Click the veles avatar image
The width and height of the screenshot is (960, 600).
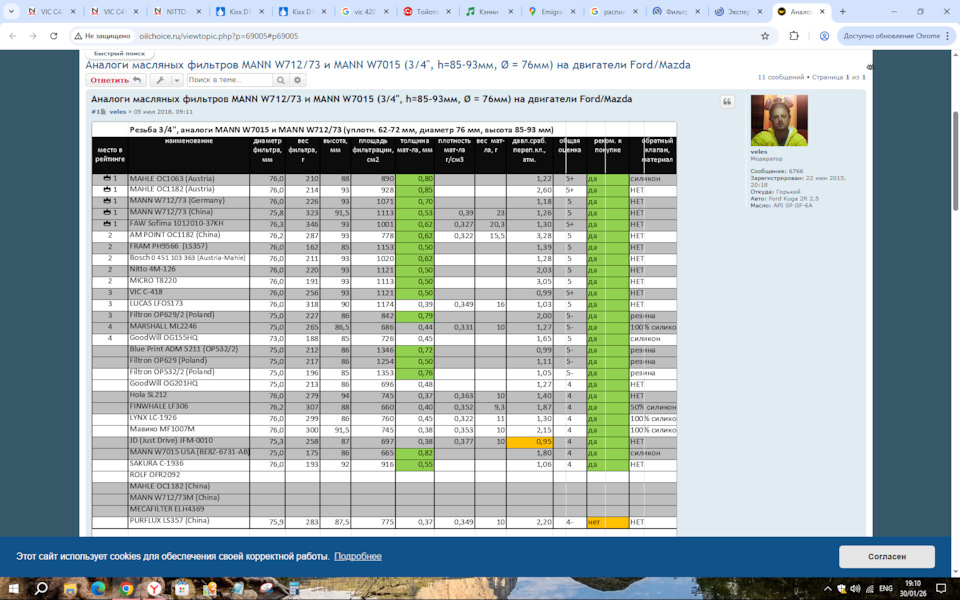(779, 121)
